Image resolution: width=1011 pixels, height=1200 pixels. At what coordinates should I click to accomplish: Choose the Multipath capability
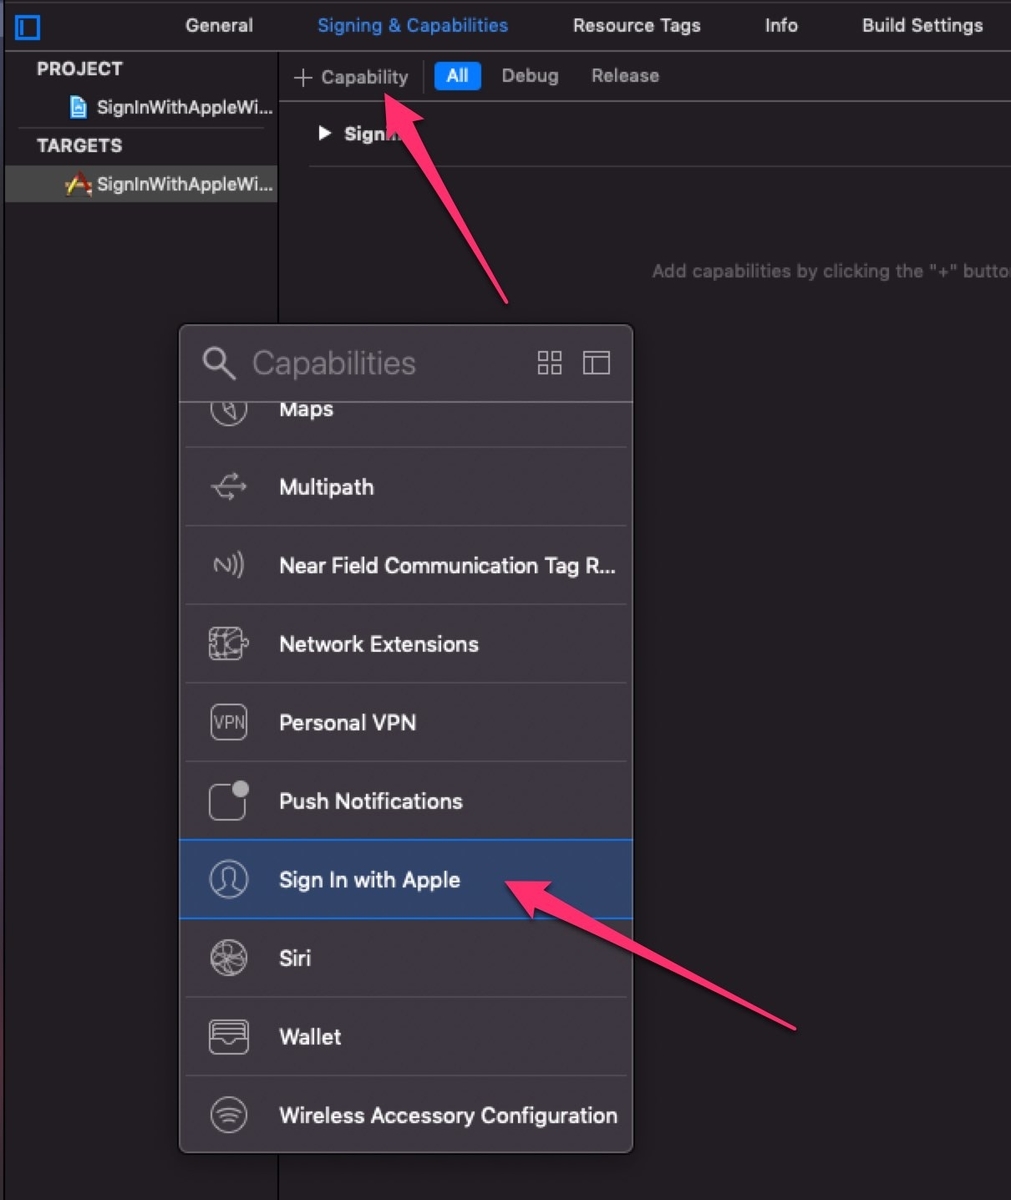[406, 487]
